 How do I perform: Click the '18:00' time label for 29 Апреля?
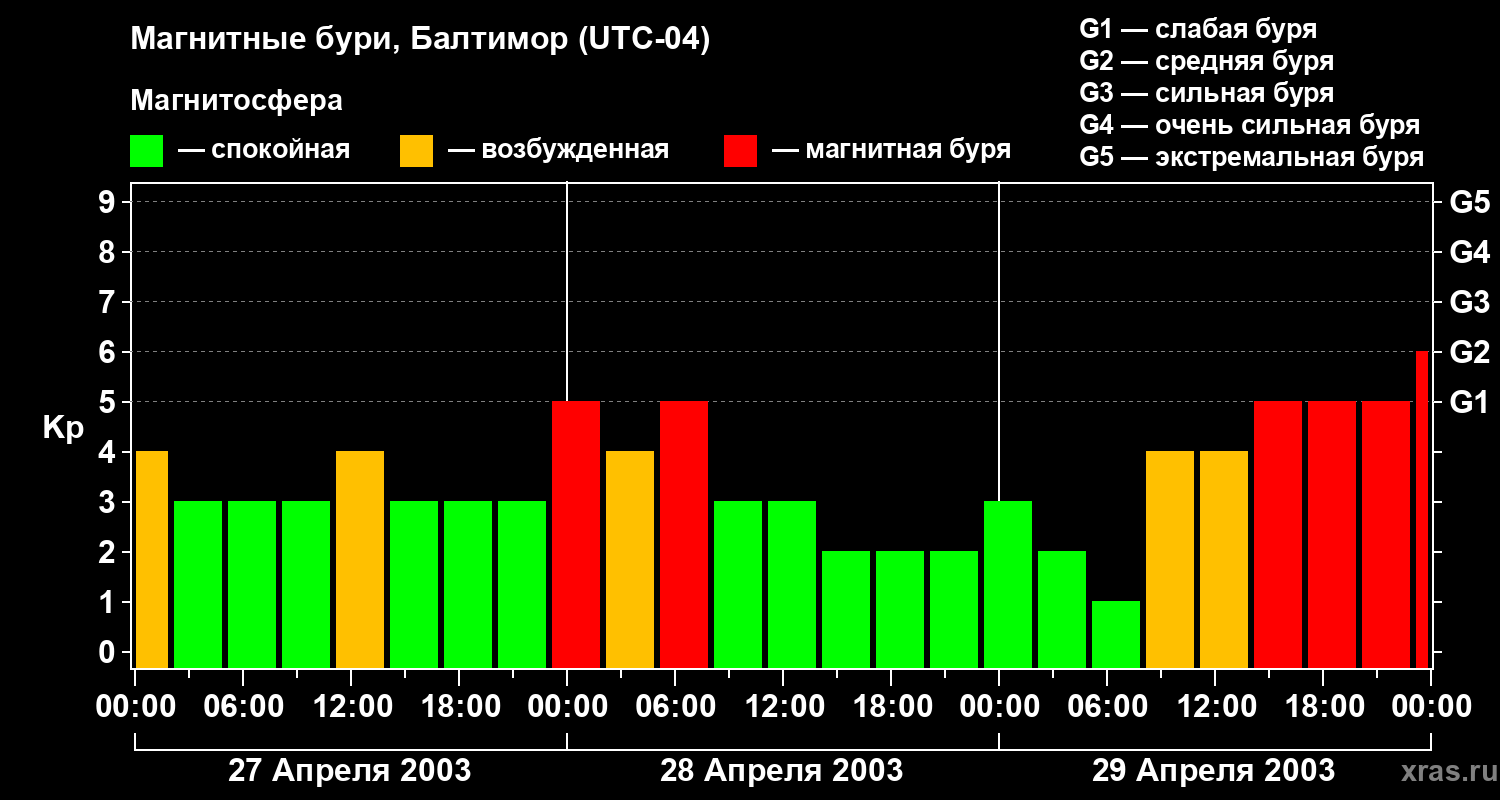1323,707
